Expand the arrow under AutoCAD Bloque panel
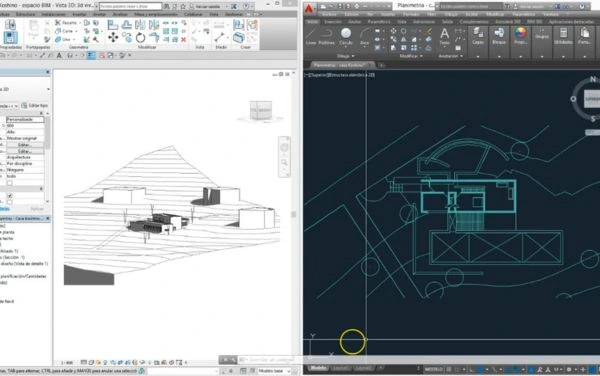Viewport: 600px width, 376px height. point(499,57)
